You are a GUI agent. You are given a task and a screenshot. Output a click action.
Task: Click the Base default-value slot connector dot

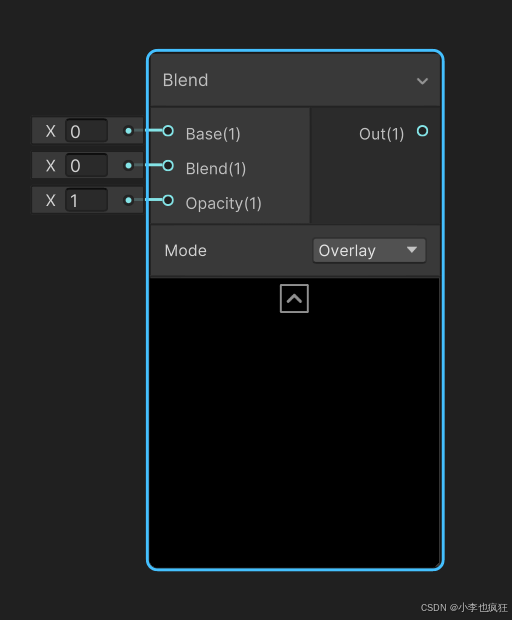point(128,131)
